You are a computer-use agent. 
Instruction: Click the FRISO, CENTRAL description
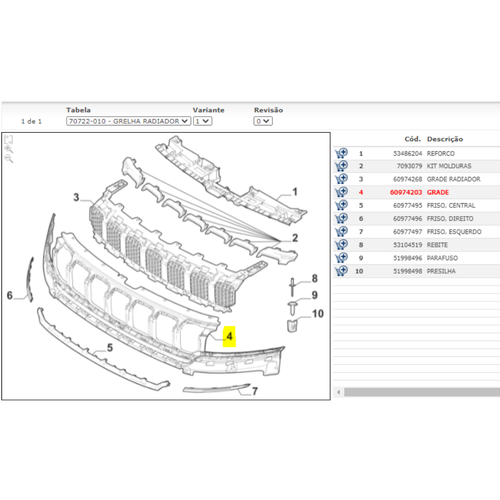(x=451, y=205)
